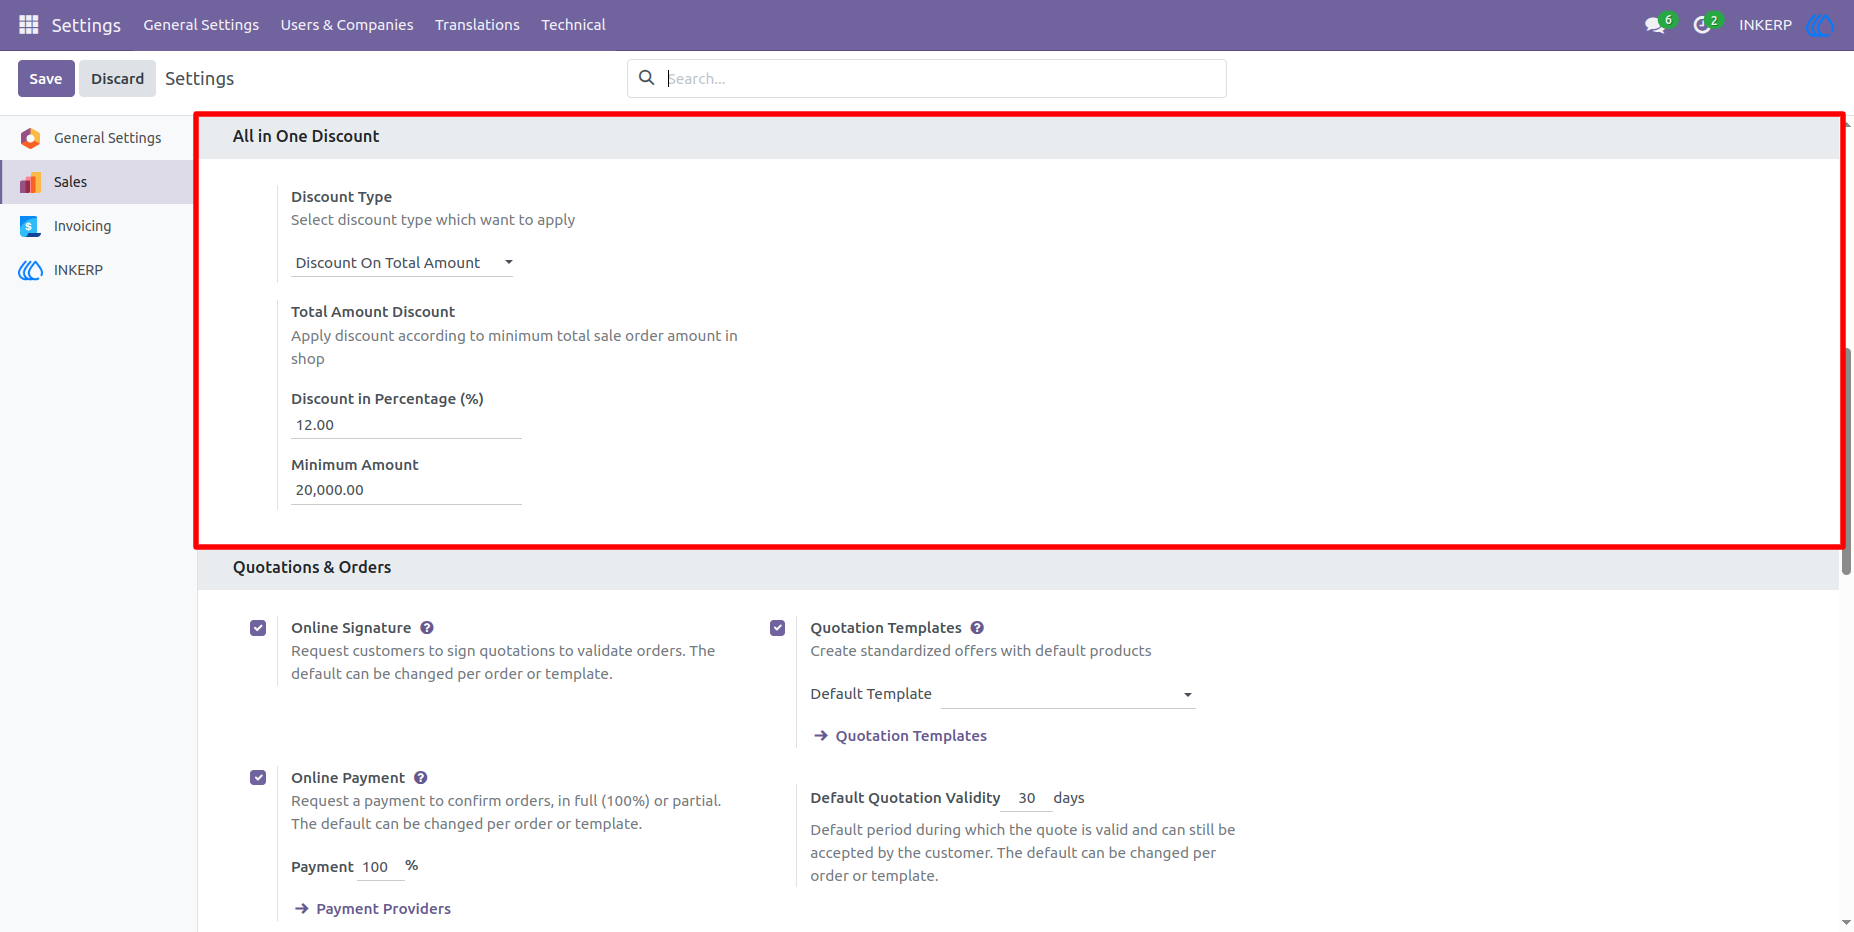Click the INKERP user avatar icon
The height and width of the screenshot is (932, 1854).
1820,25
